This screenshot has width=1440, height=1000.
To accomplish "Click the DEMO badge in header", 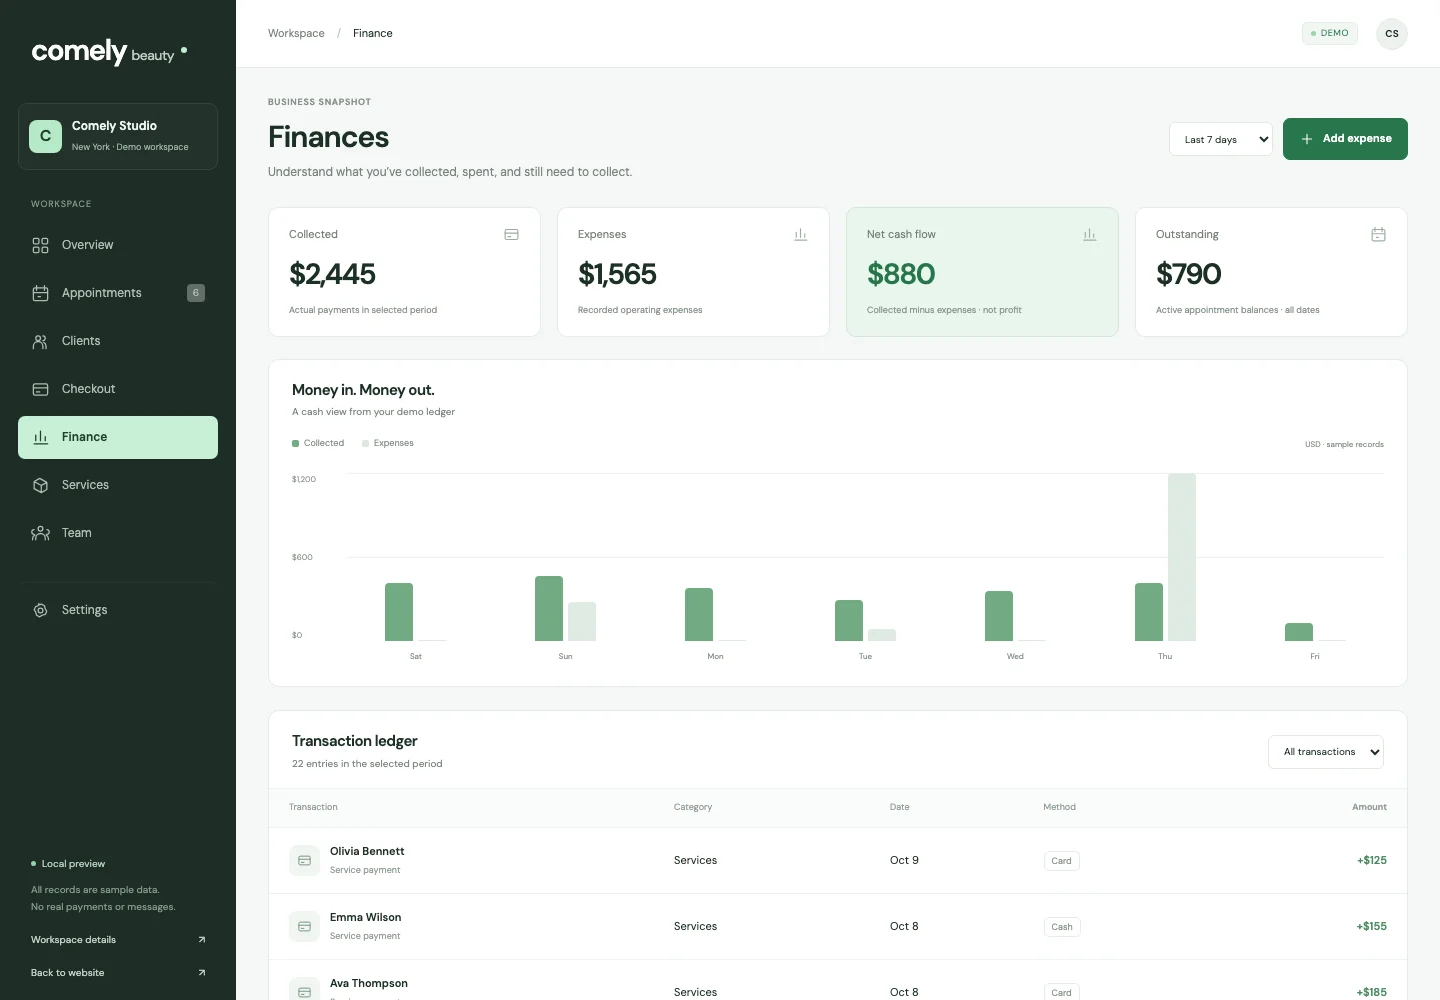I will [1330, 33].
